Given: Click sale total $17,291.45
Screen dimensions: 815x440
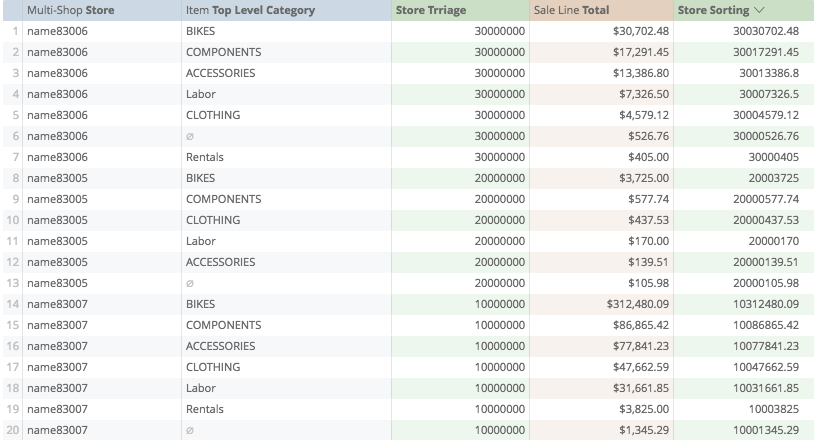Looking at the screenshot, I should [x=641, y=52].
